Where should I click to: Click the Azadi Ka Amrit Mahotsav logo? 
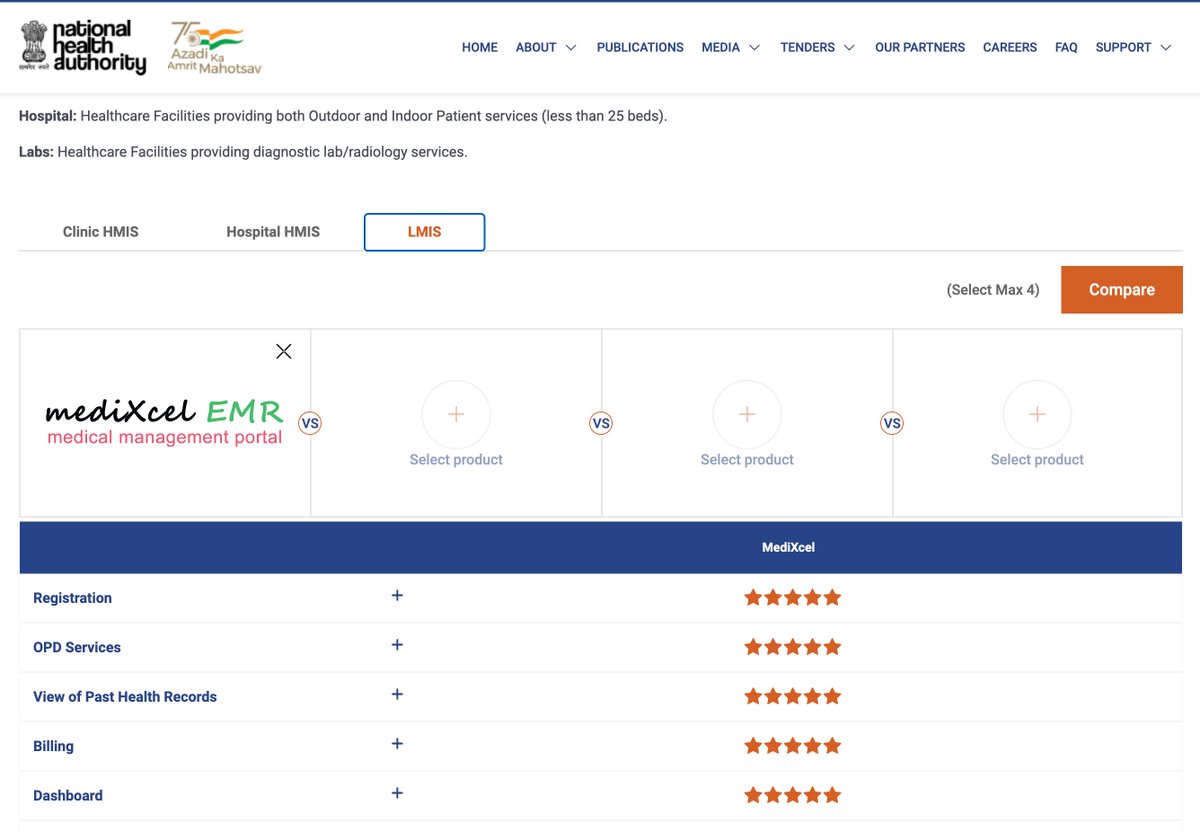point(215,47)
